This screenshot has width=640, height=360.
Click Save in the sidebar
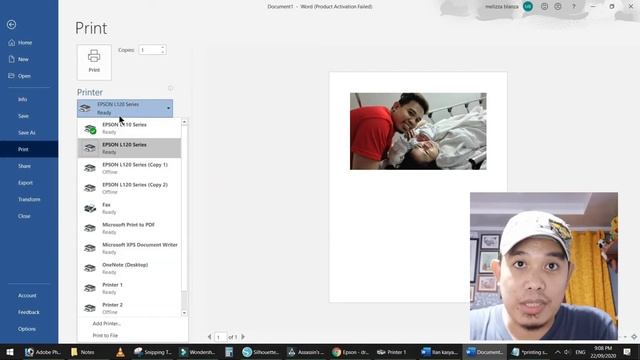(29, 116)
